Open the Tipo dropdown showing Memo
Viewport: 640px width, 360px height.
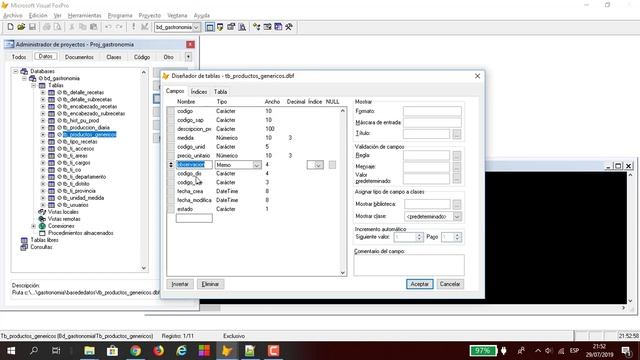[257, 165]
